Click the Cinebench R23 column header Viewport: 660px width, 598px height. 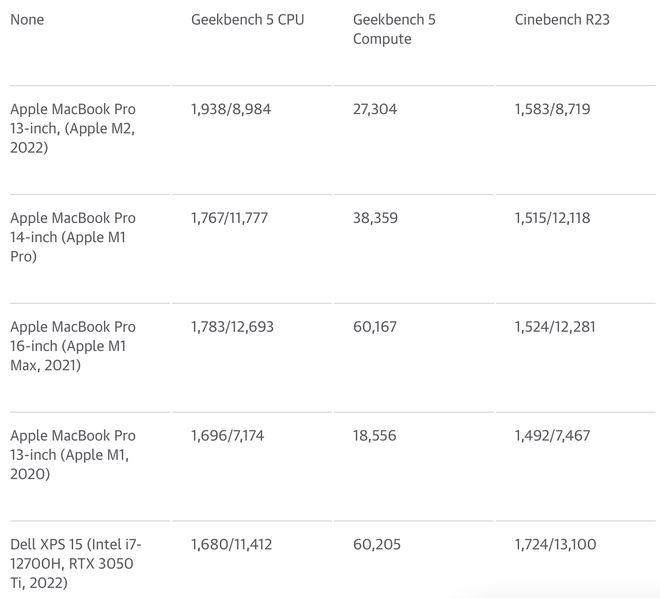[x=561, y=20]
